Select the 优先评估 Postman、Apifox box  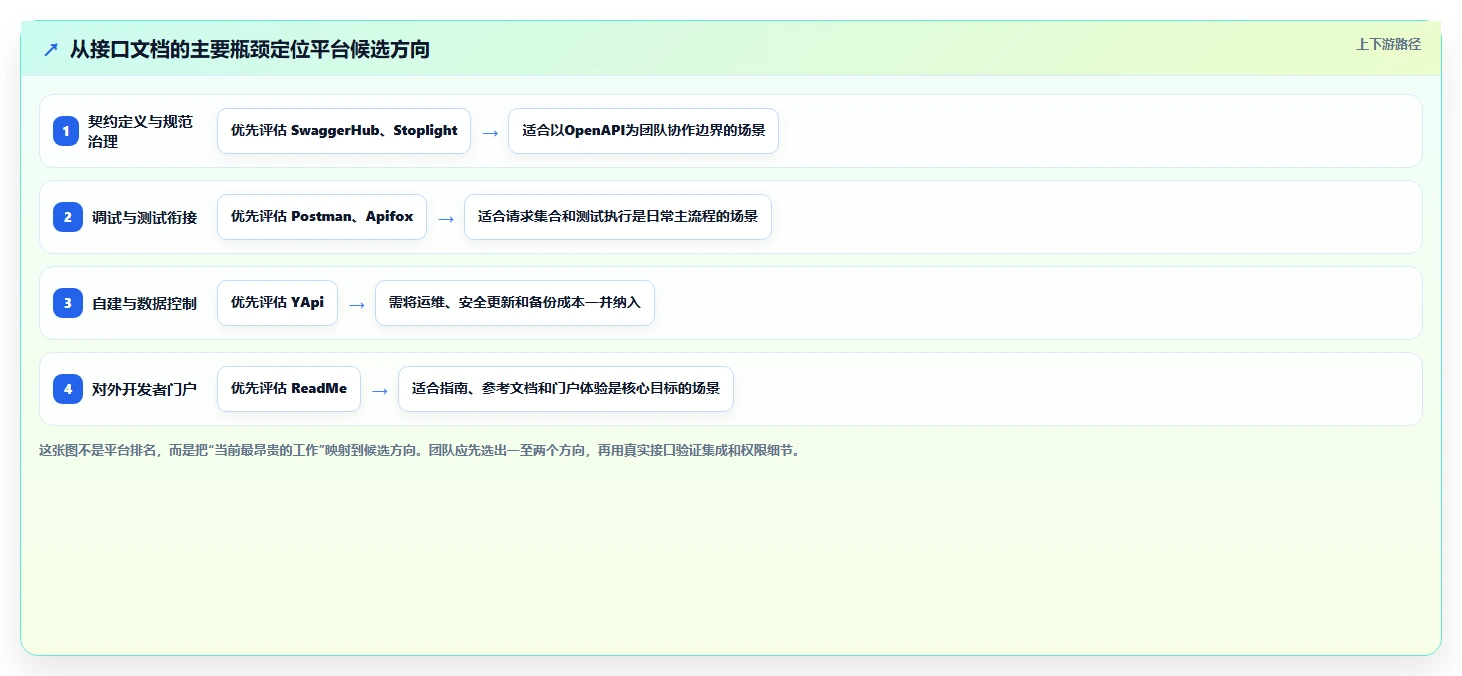(x=322, y=217)
